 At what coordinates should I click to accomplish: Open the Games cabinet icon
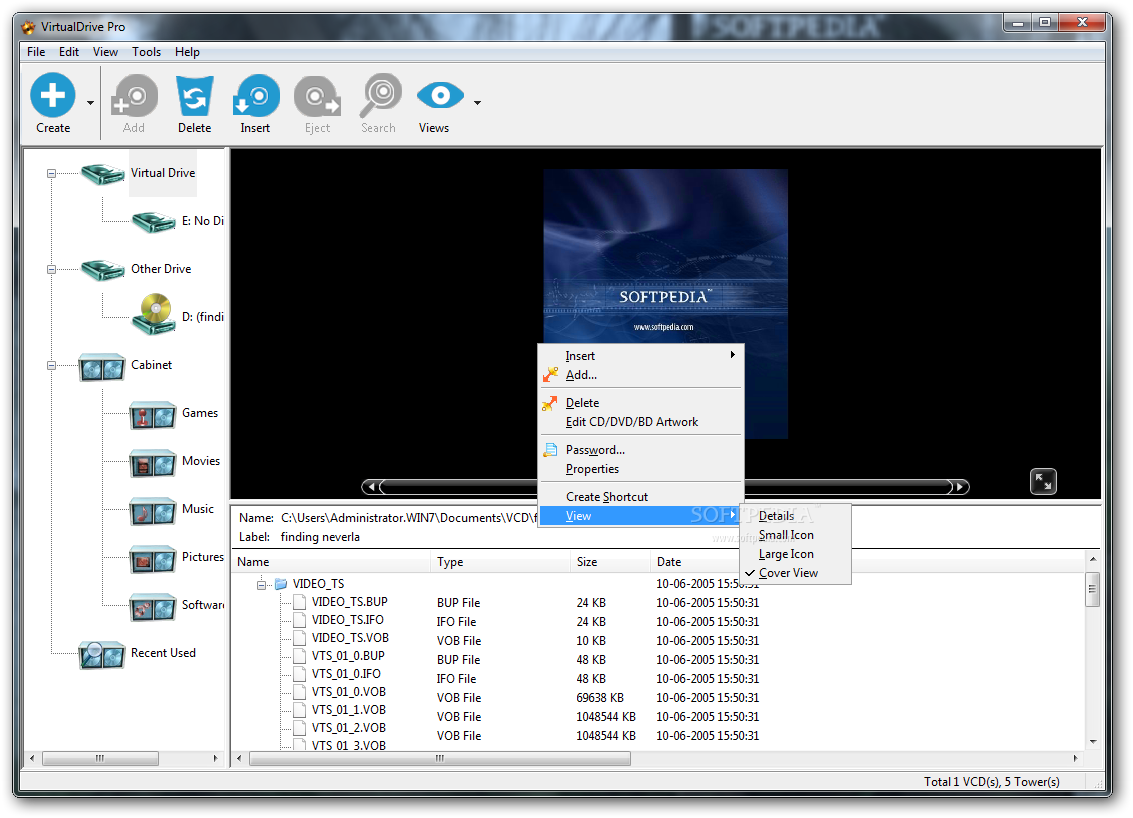click(x=151, y=413)
